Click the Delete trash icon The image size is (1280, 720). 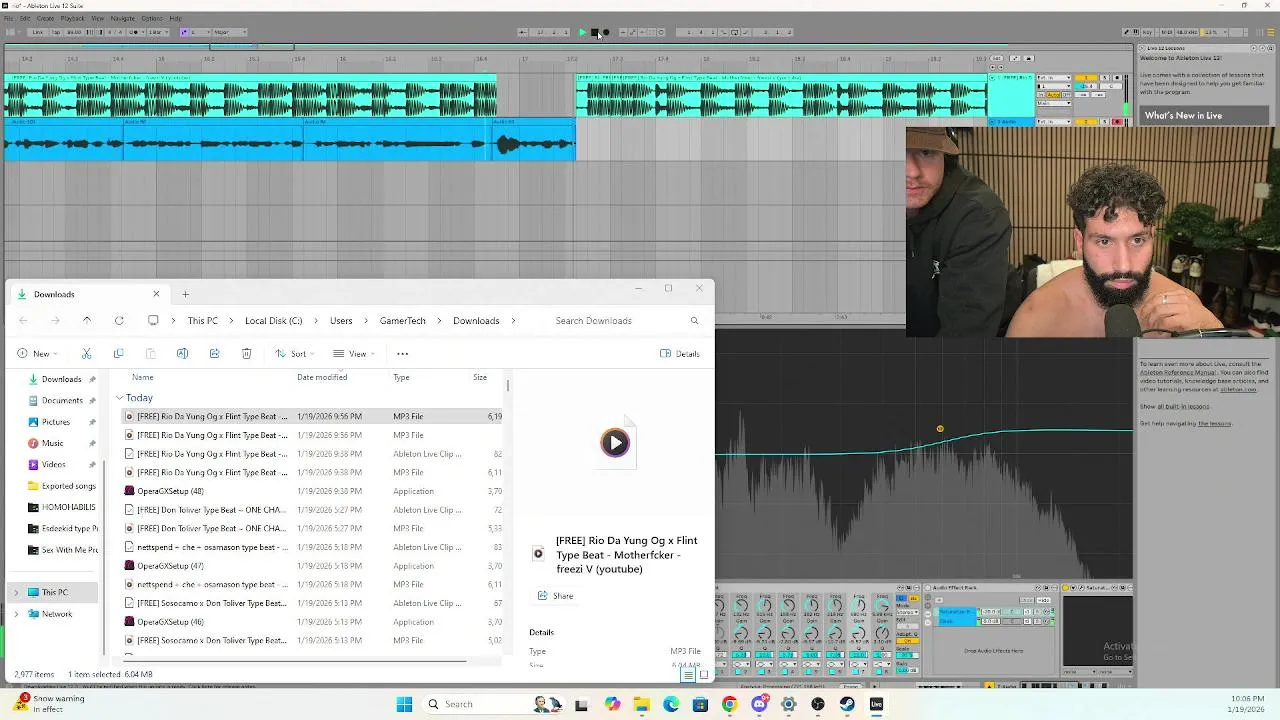click(x=246, y=354)
